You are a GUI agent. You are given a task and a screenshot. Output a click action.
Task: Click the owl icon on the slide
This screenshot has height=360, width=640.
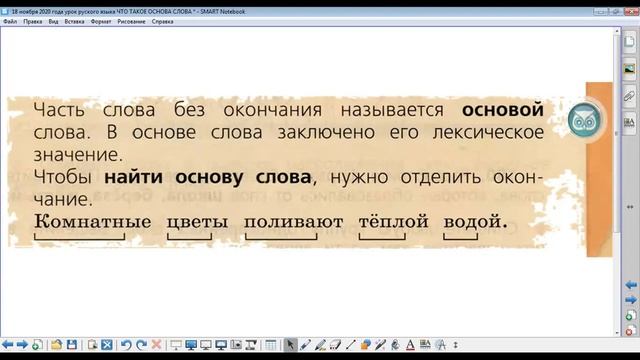click(584, 120)
